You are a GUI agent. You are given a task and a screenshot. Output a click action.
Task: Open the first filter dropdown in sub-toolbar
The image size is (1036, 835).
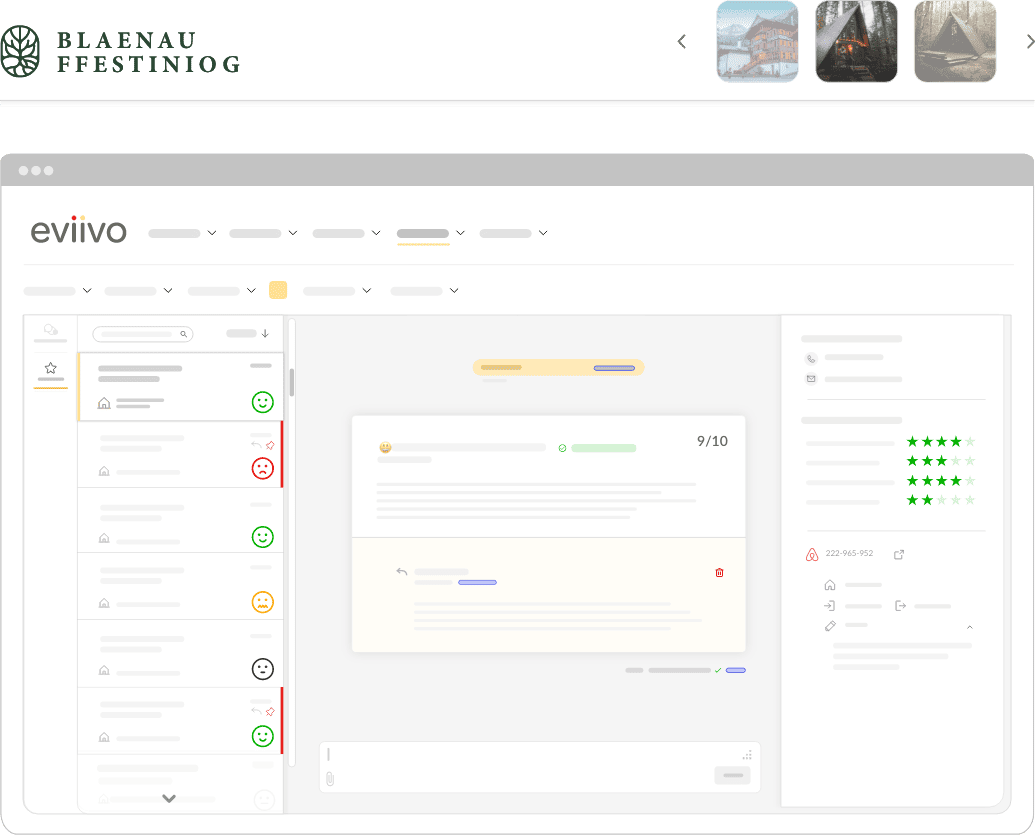57,291
